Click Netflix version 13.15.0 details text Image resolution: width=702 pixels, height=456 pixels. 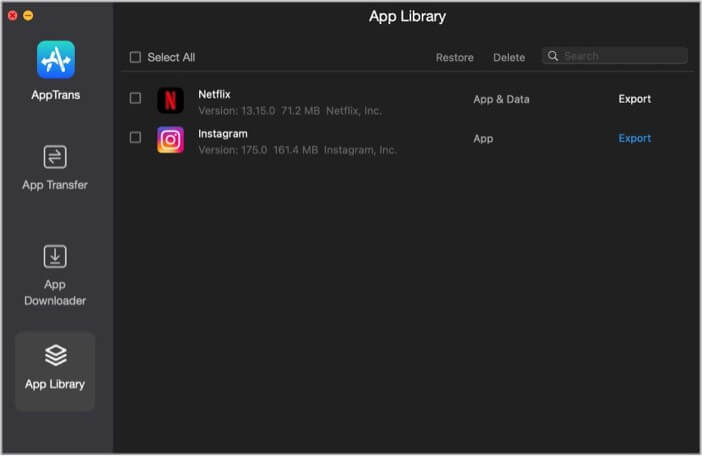click(290, 111)
